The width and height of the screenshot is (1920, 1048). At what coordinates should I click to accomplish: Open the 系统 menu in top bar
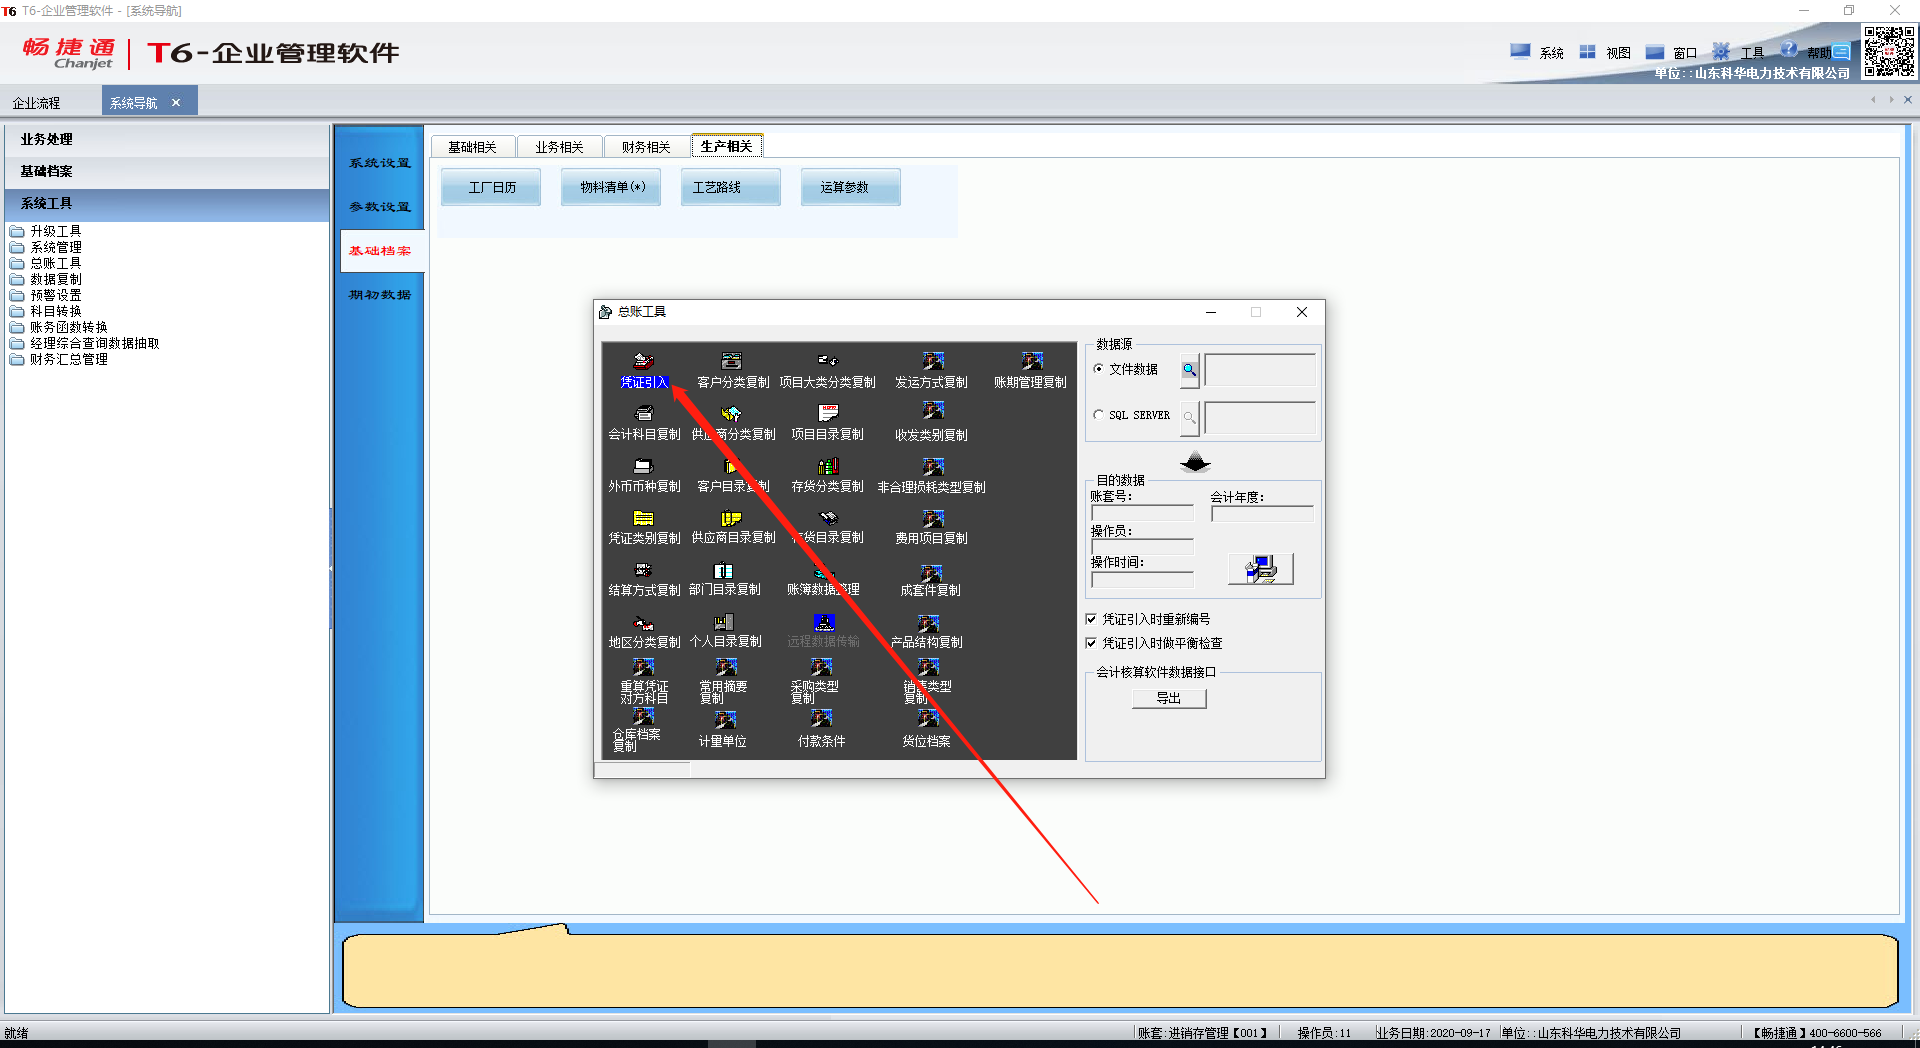pyautogui.click(x=1538, y=52)
